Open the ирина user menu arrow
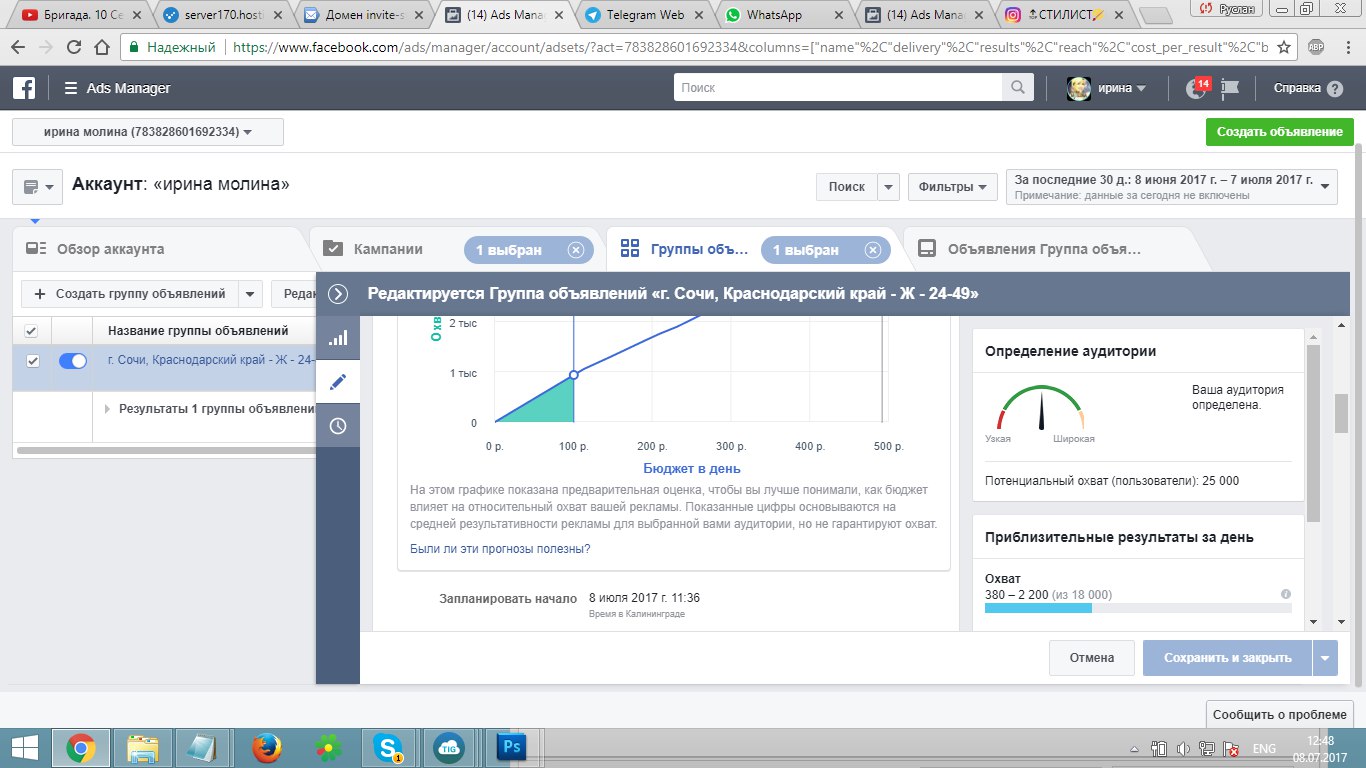The image size is (1366, 768). (x=1141, y=88)
